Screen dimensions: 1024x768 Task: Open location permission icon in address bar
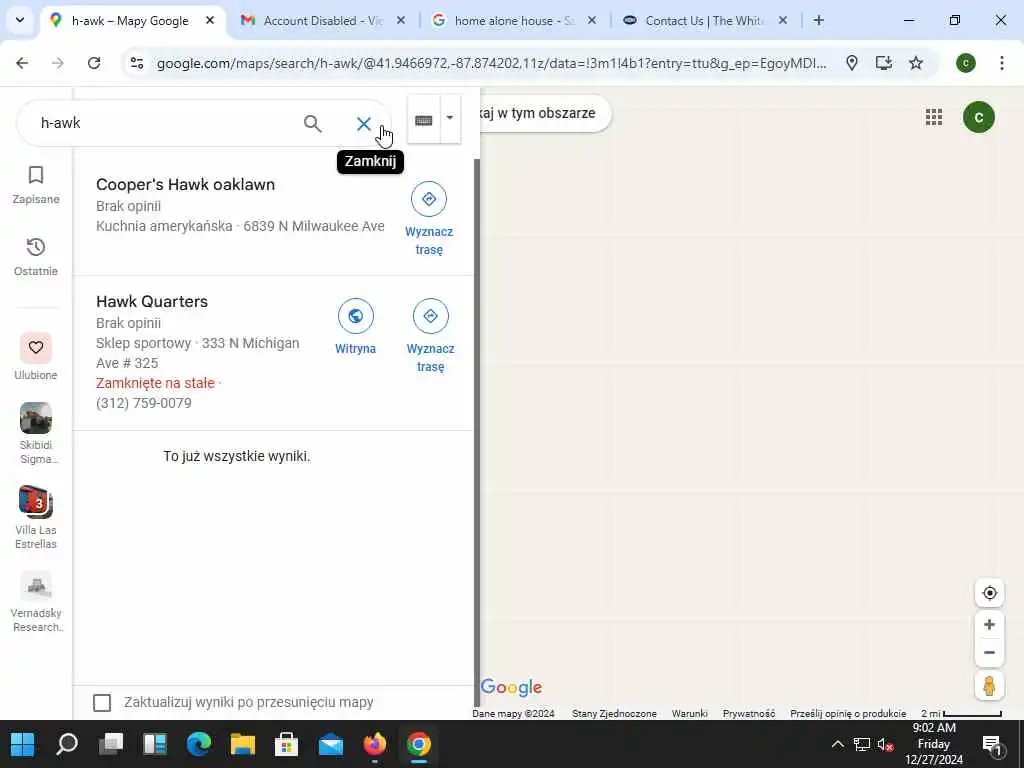point(852,63)
